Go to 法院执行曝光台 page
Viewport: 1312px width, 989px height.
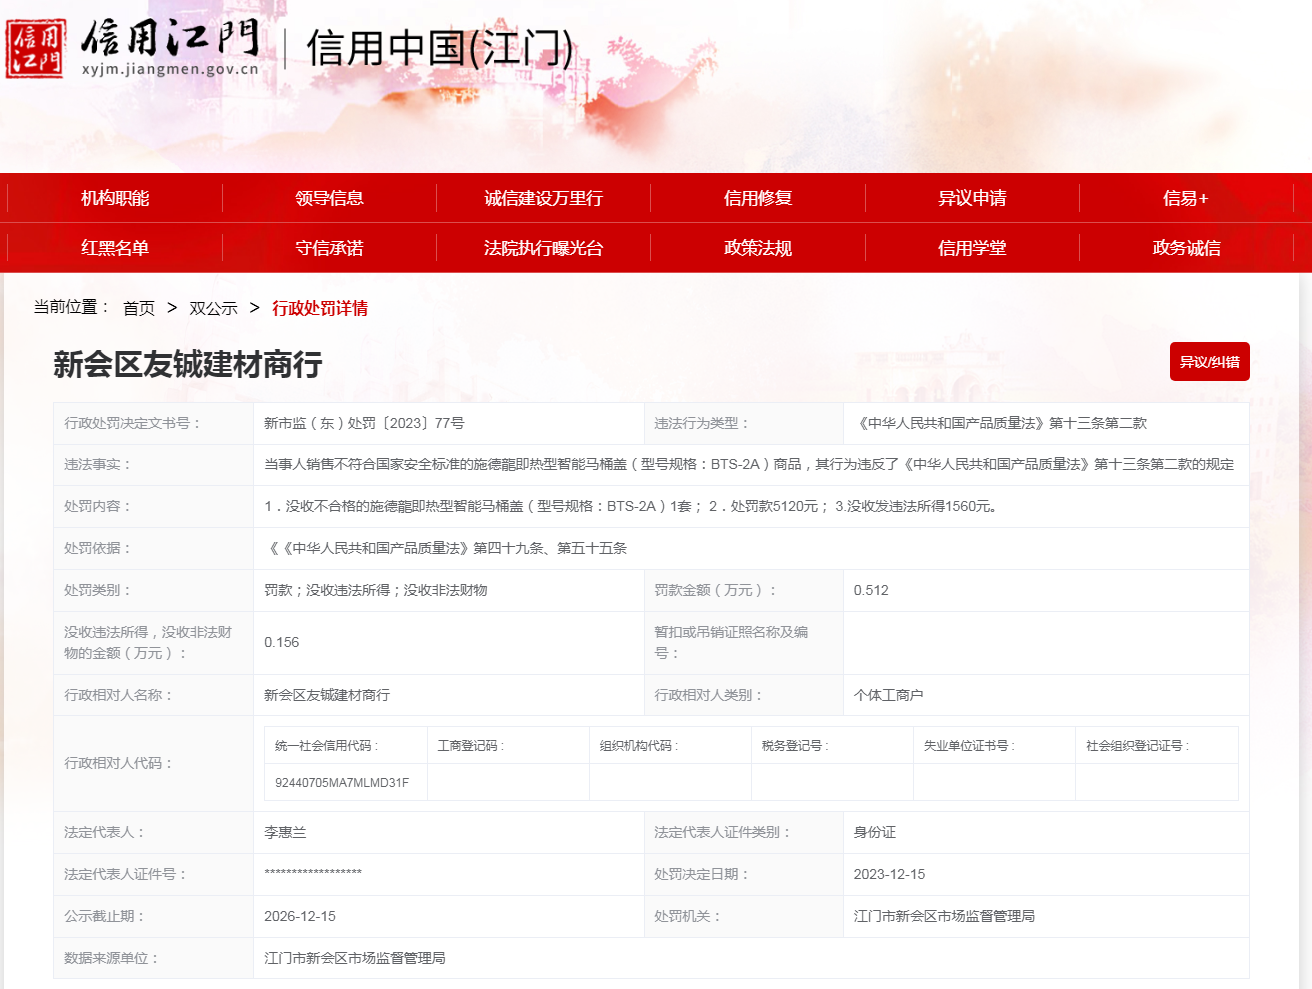point(543,248)
